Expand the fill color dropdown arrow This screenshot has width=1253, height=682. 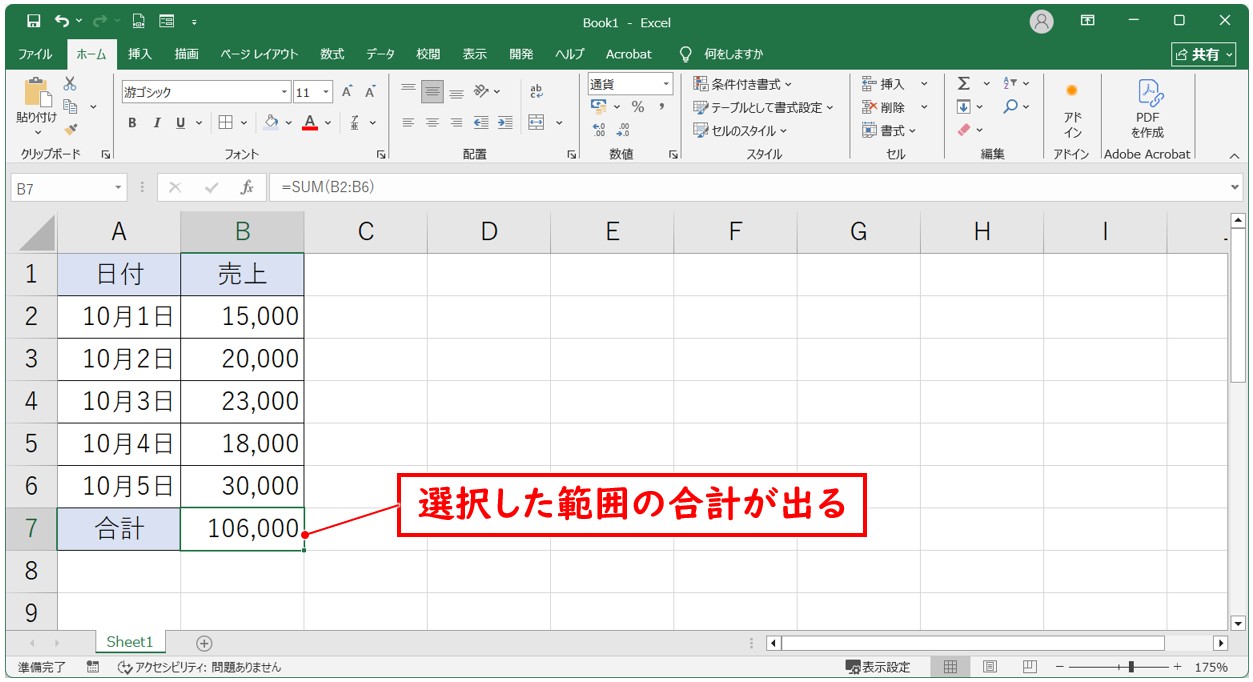(x=288, y=122)
